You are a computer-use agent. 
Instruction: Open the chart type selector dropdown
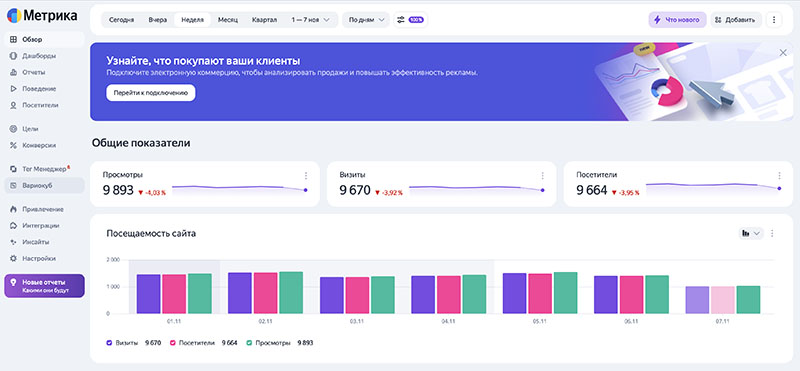751,233
